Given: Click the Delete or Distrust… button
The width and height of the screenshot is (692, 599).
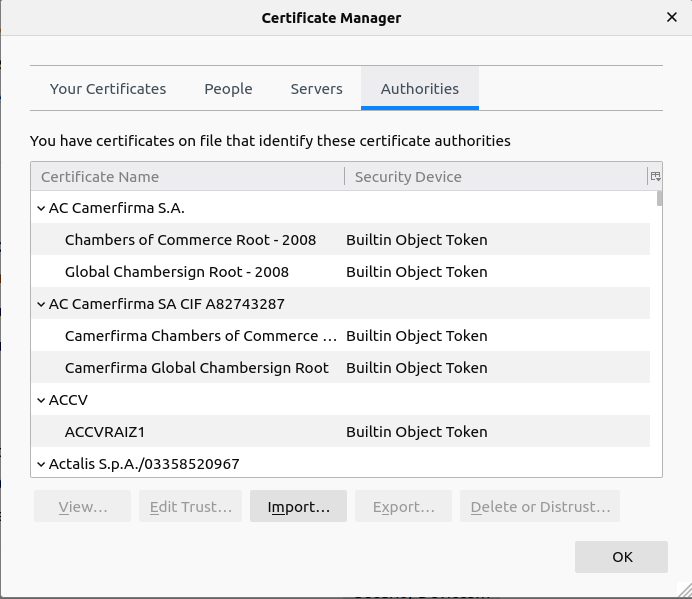Looking at the screenshot, I should coord(540,506).
